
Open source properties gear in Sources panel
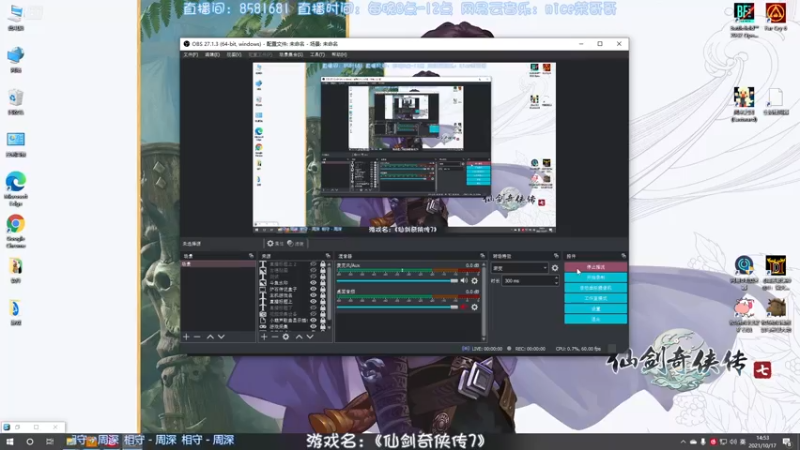[x=286, y=337]
